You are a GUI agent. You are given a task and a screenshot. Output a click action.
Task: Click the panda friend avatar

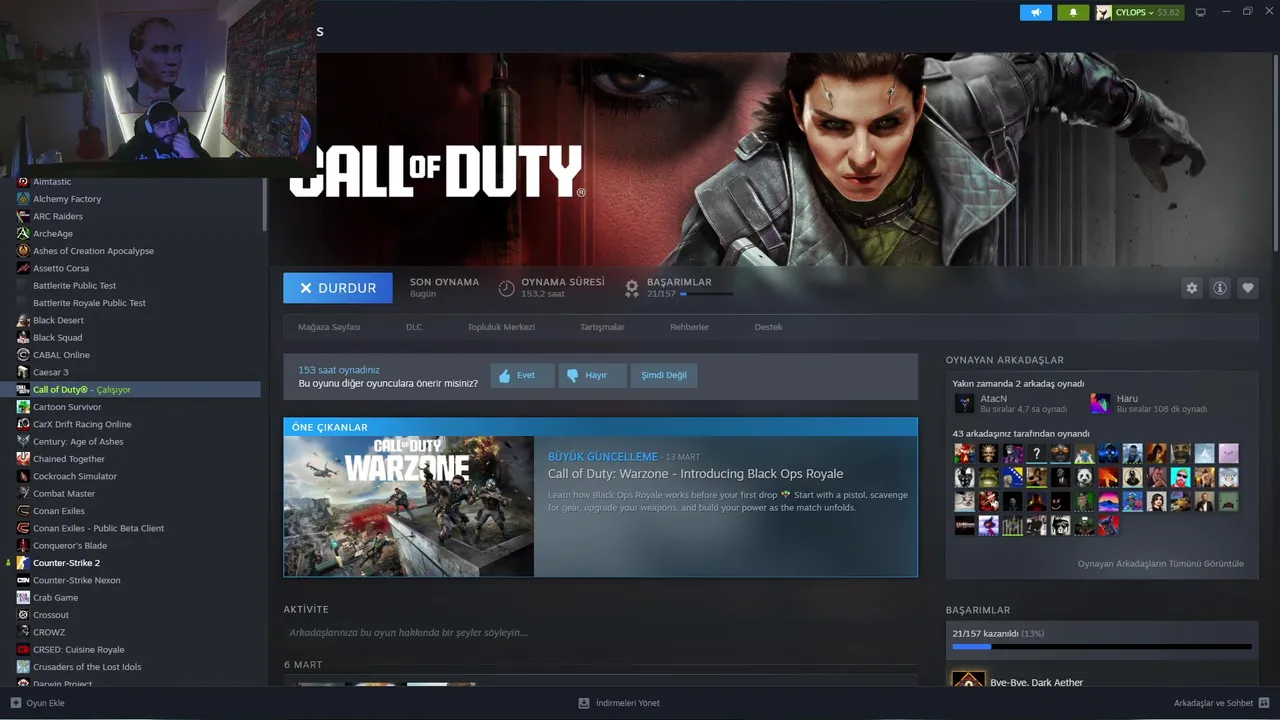click(x=1085, y=477)
